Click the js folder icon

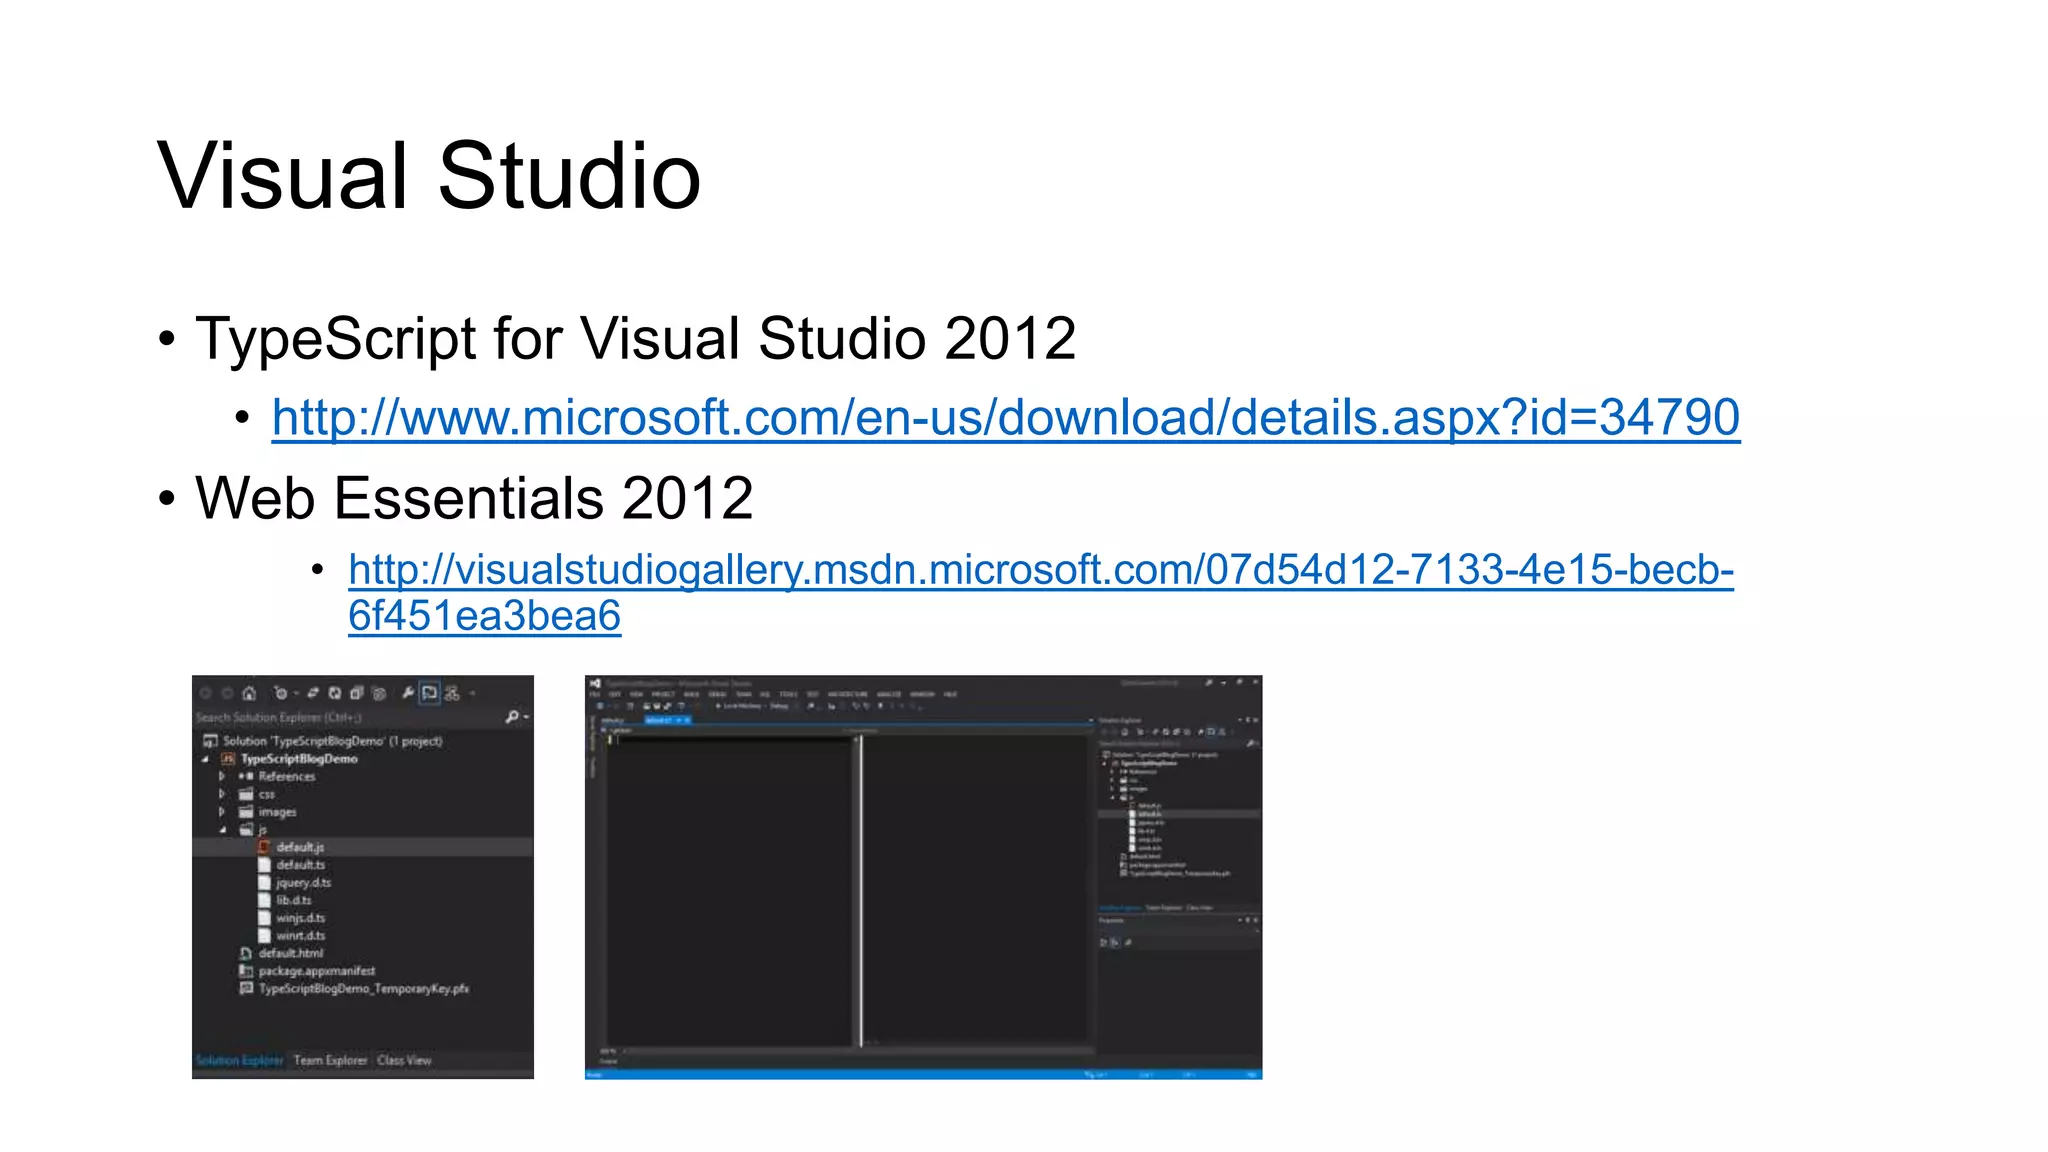coord(246,830)
